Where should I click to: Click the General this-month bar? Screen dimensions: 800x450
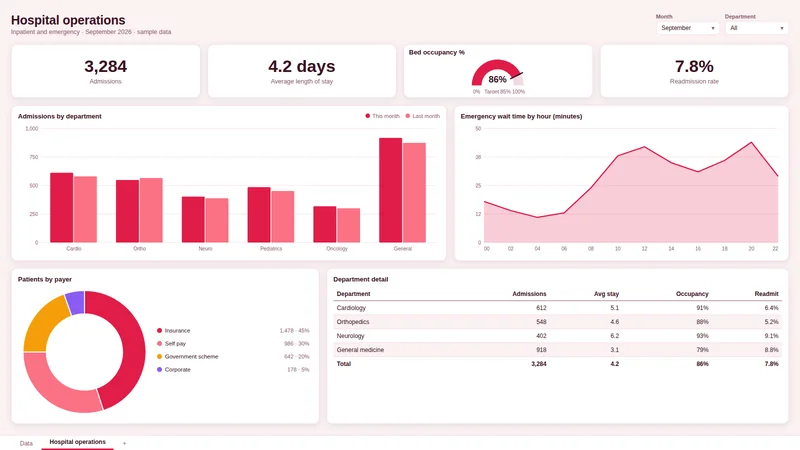point(391,190)
